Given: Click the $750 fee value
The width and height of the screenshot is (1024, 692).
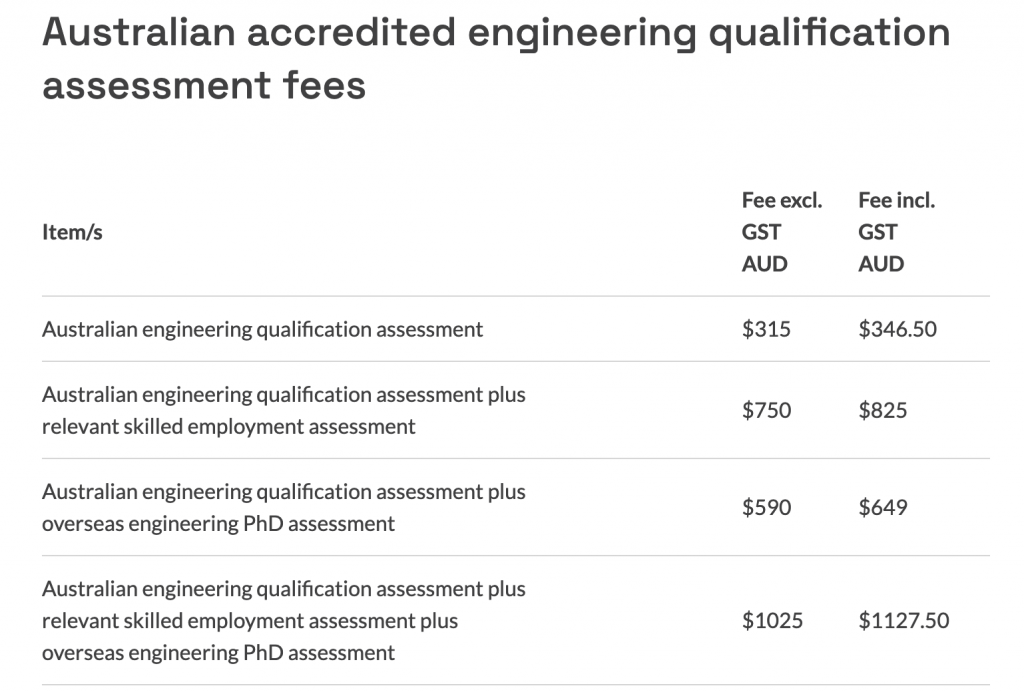Looking at the screenshot, I should [x=766, y=410].
